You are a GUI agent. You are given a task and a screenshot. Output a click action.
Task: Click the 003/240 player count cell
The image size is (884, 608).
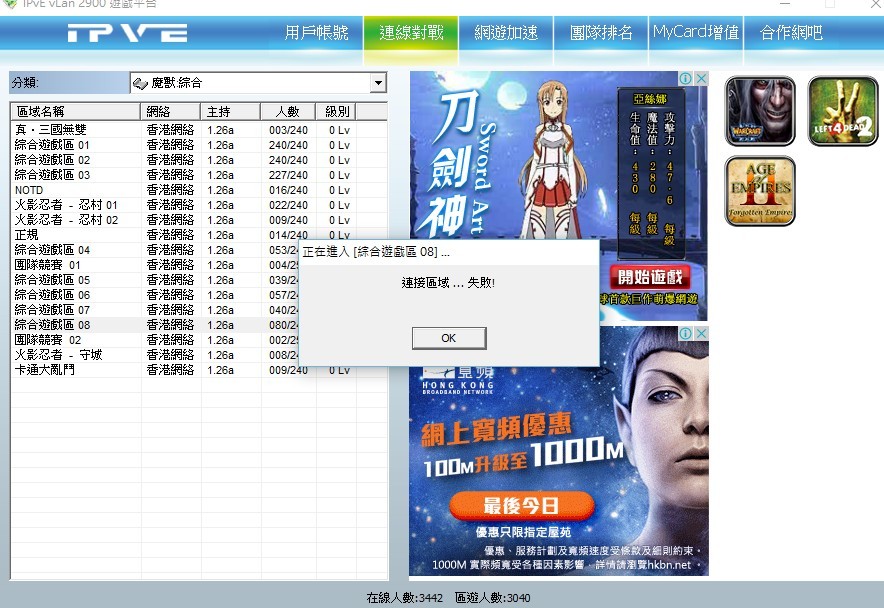[x=288, y=130]
